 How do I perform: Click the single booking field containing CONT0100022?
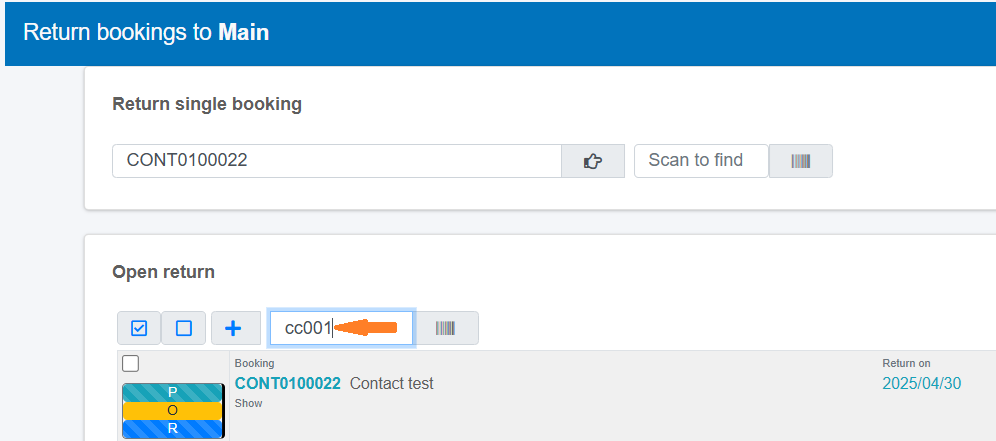pyautogui.click(x=336, y=161)
